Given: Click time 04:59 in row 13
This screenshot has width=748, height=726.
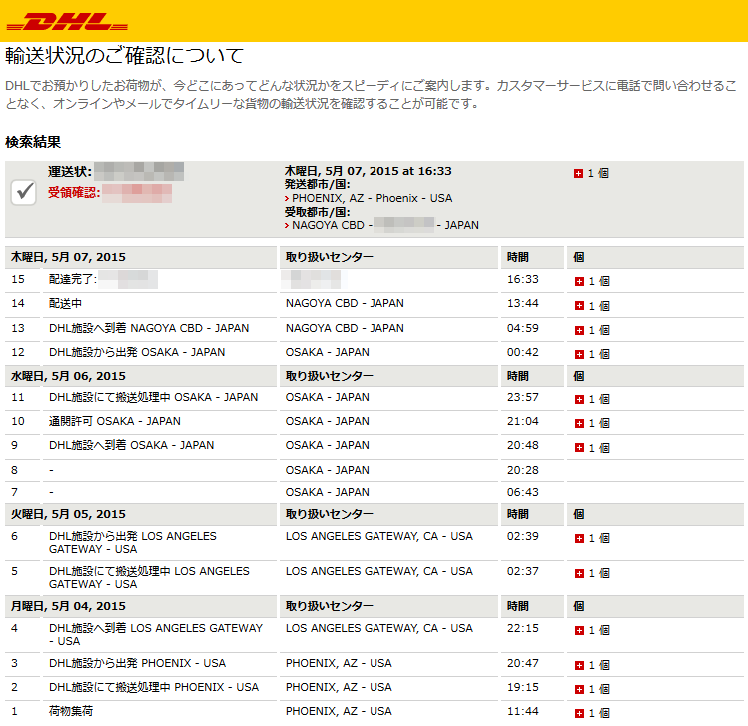Looking at the screenshot, I should click(x=522, y=328).
